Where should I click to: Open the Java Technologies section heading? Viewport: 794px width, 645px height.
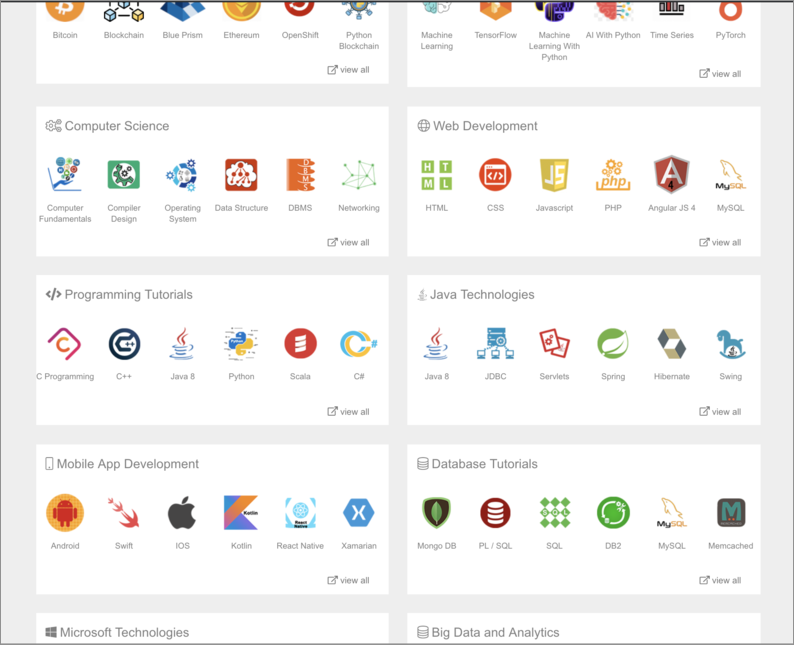click(x=482, y=295)
